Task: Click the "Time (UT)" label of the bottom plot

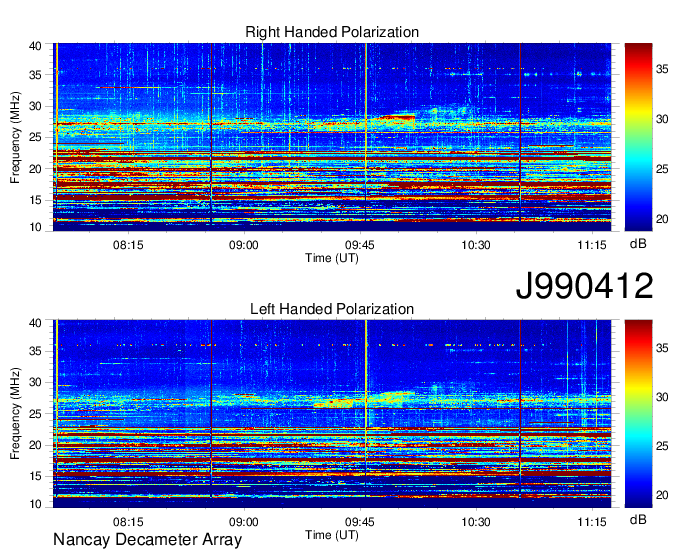Action: (332, 535)
